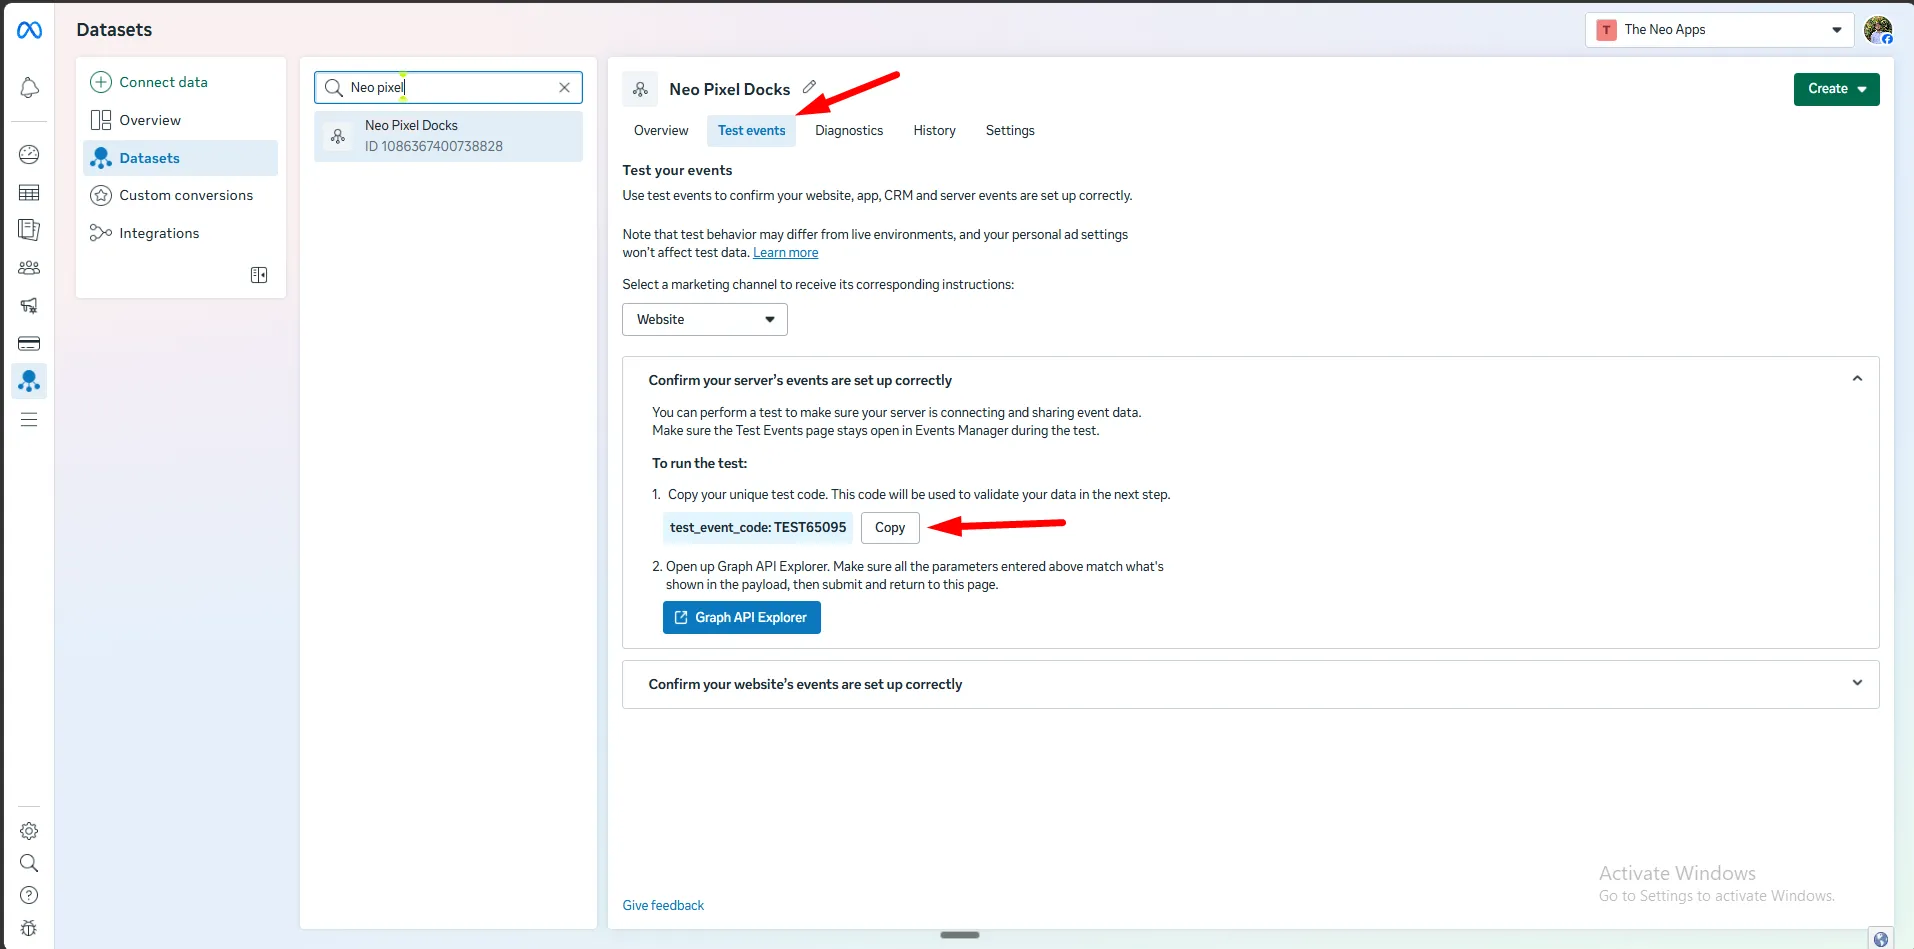This screenshot has height=949, width=1914.
Task: Open the Audiences people icon in rail
Action: point(29,268)
